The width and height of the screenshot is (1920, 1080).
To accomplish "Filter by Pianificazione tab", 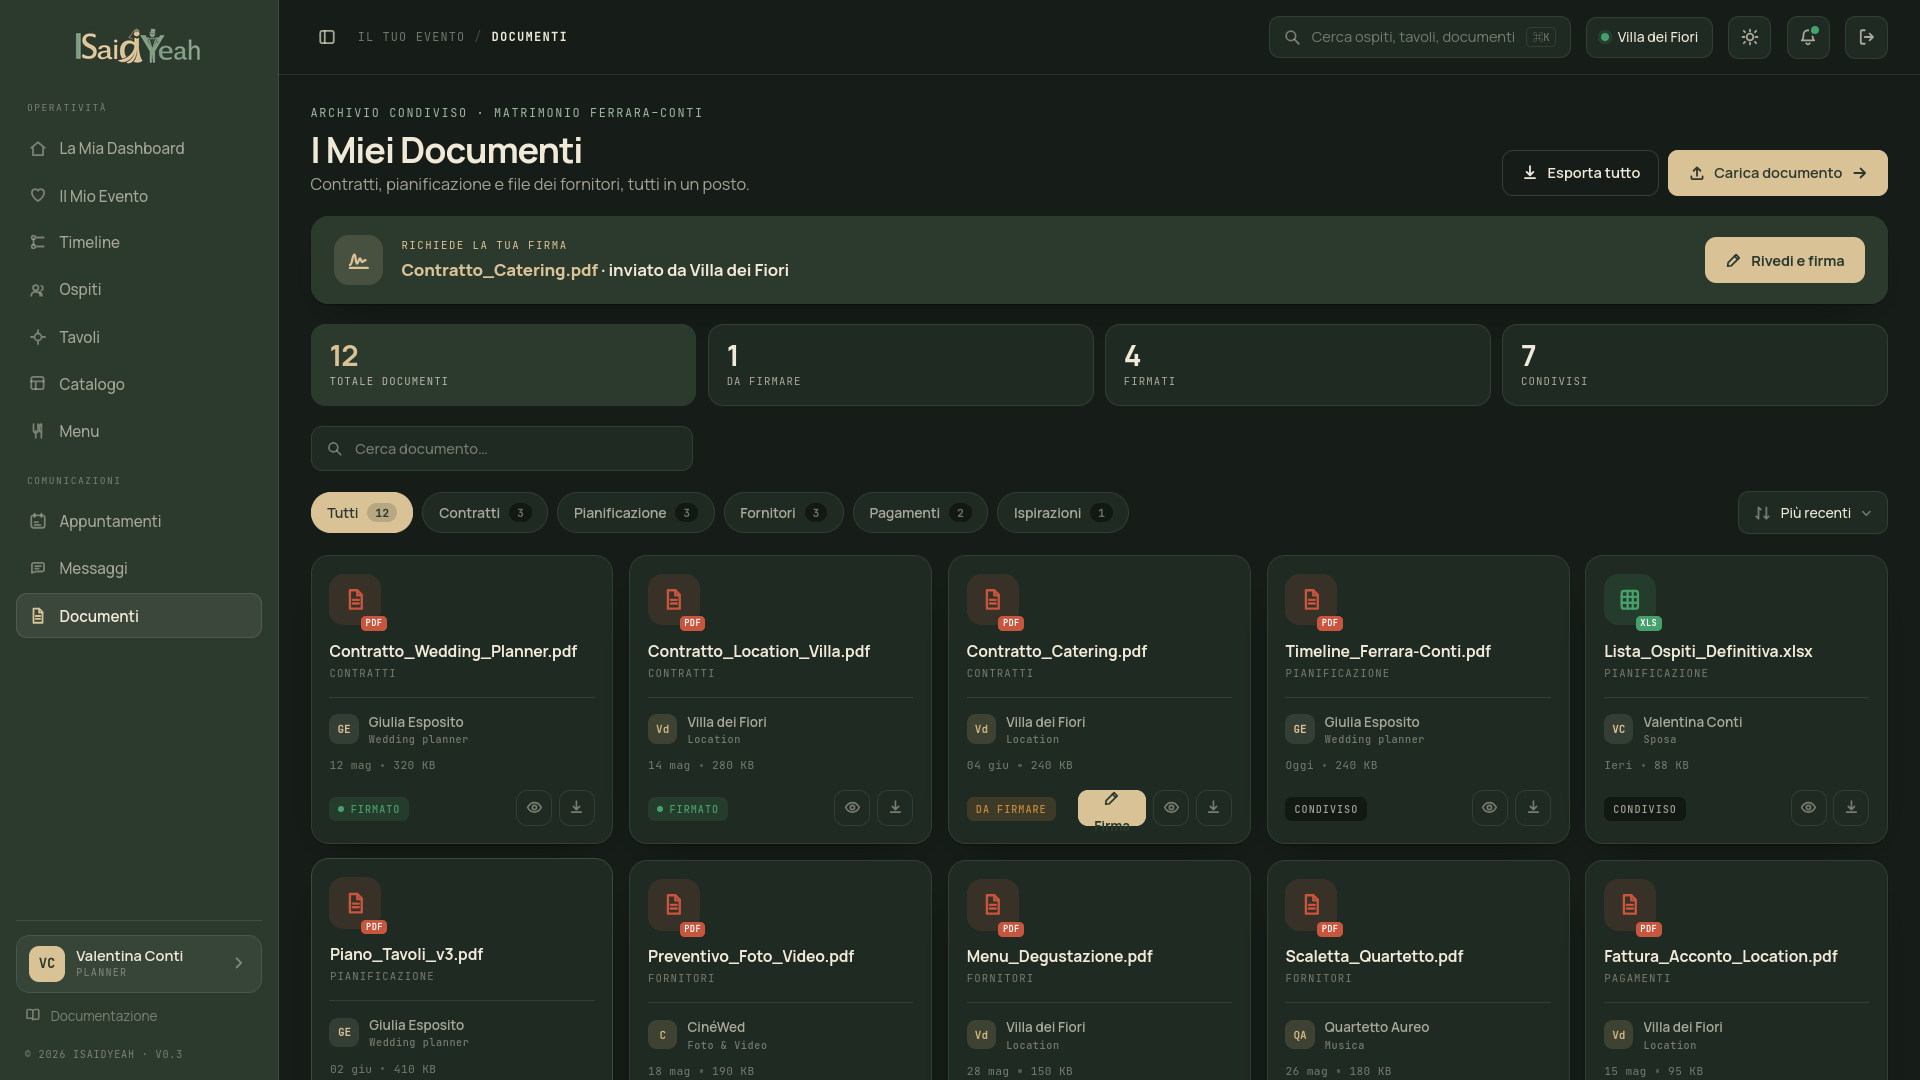I will (636, 513).
